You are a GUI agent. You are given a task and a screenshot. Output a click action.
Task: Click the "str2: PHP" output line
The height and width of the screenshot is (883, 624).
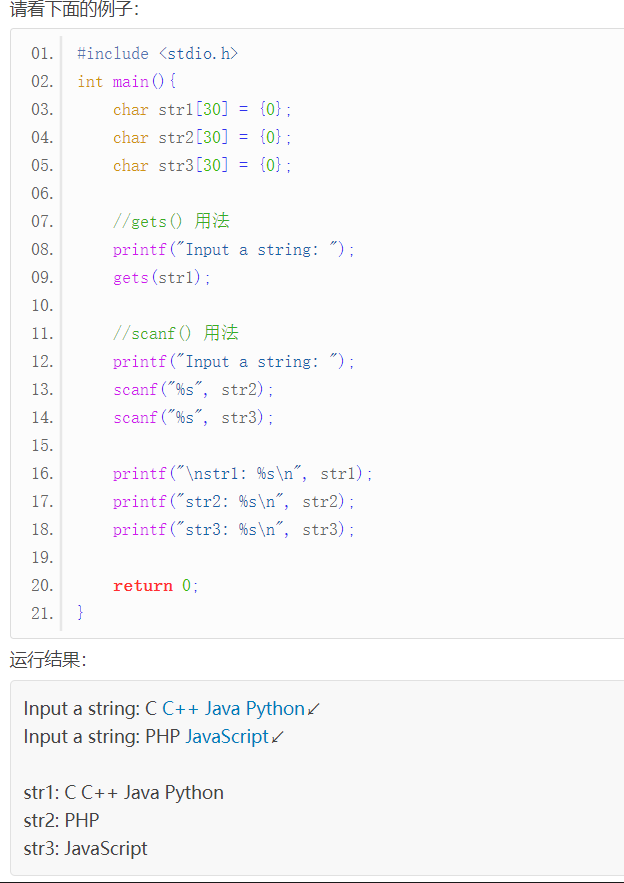61,821
